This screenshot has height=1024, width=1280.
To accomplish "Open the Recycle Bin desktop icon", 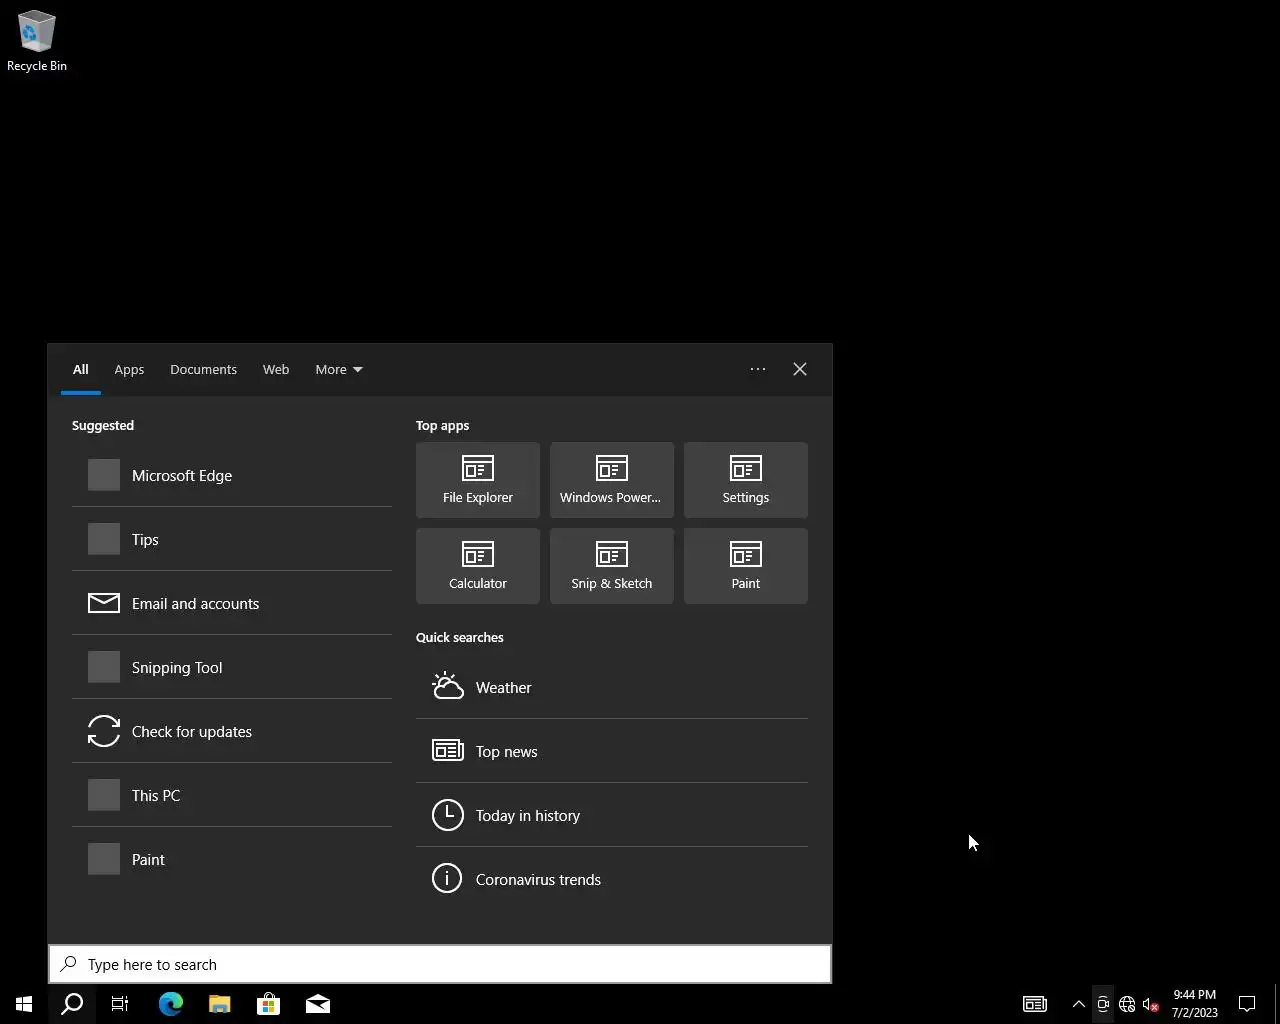I will (37, 41).
